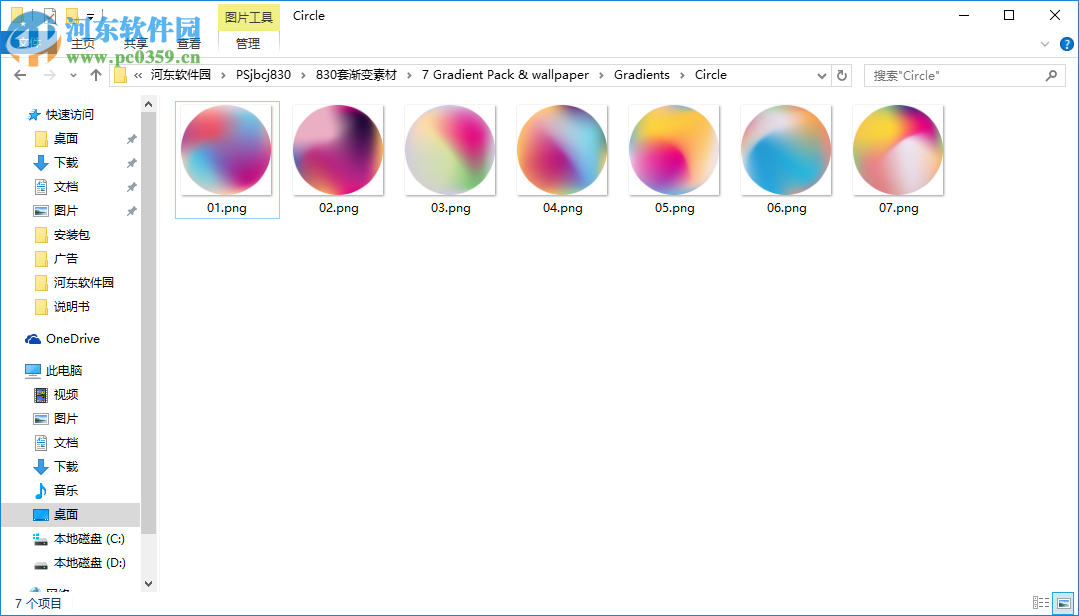Open pinned 文档 under quick access
Image resolution: width=1079 pixels, height=616 pixels.
tap(66, 187)
